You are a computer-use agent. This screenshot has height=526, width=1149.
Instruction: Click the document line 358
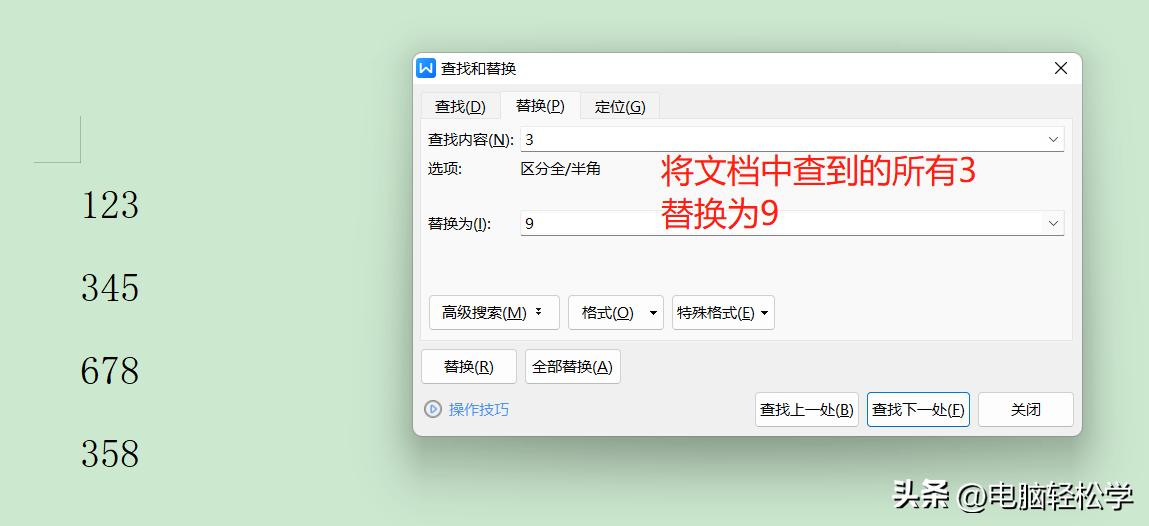110,453
